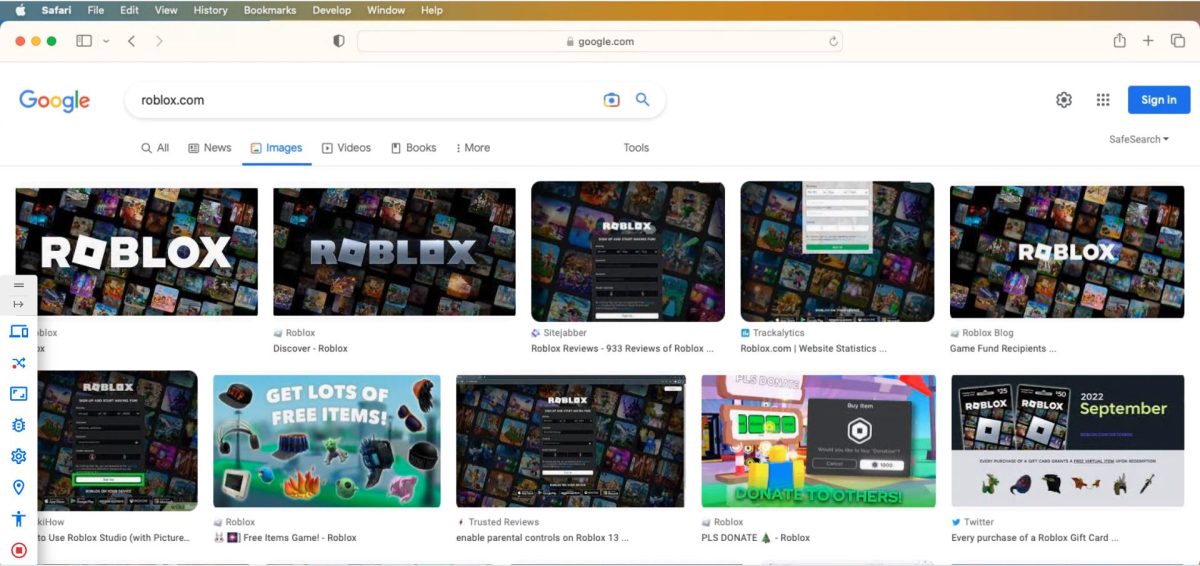Collapse the side toolbar with arrow icon
The height and width of the screenshot is (566, 1200).
[x=18, y=304]
